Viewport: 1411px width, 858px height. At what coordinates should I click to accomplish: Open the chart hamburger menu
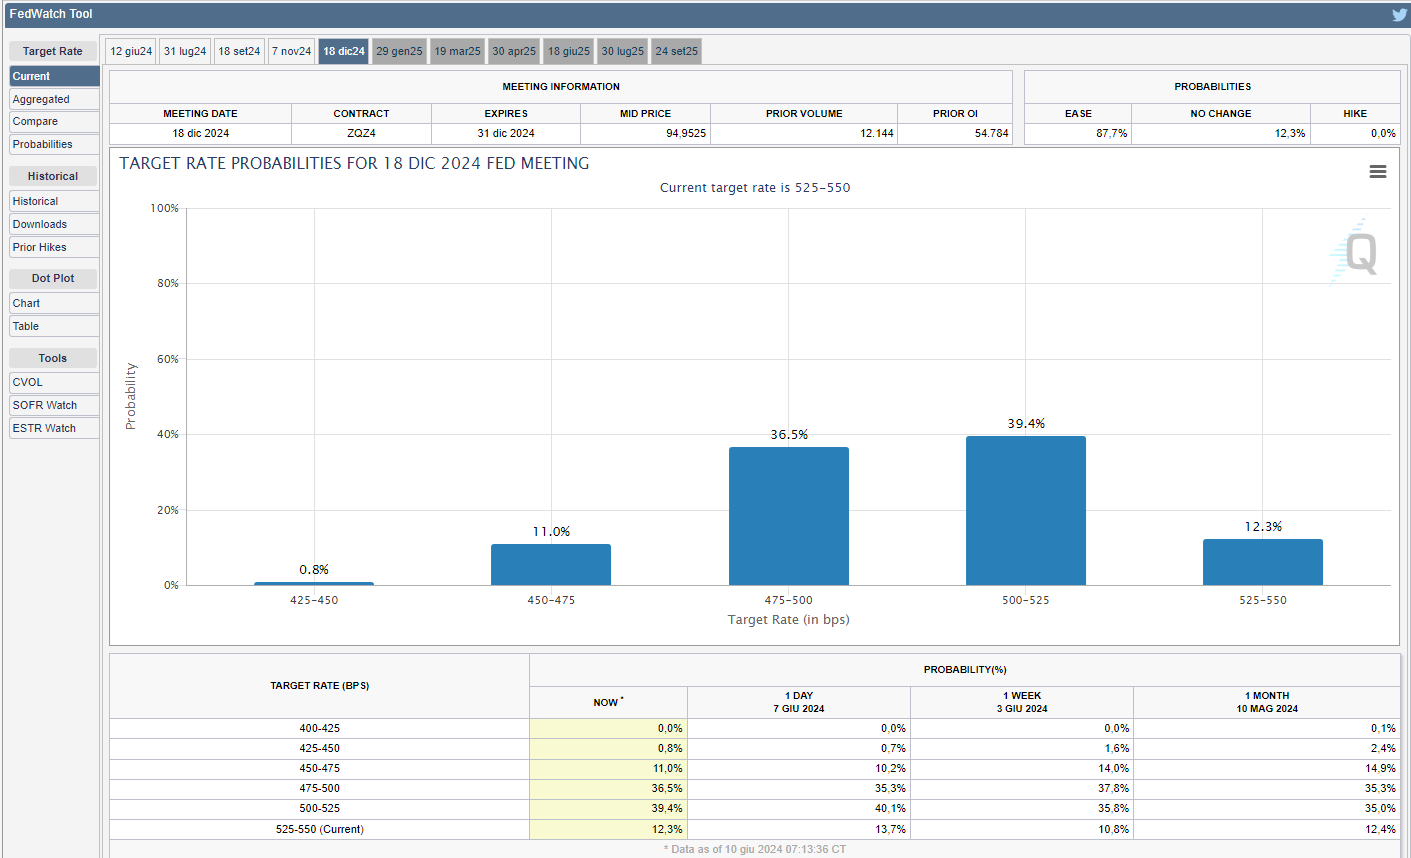[x=1377, y=172]
